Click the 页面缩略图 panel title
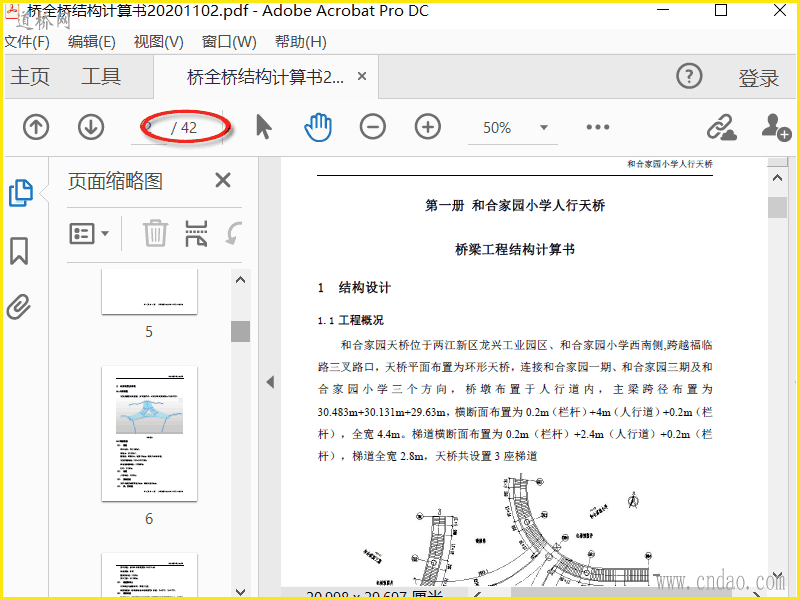800x600 pixels. (115, 181)
